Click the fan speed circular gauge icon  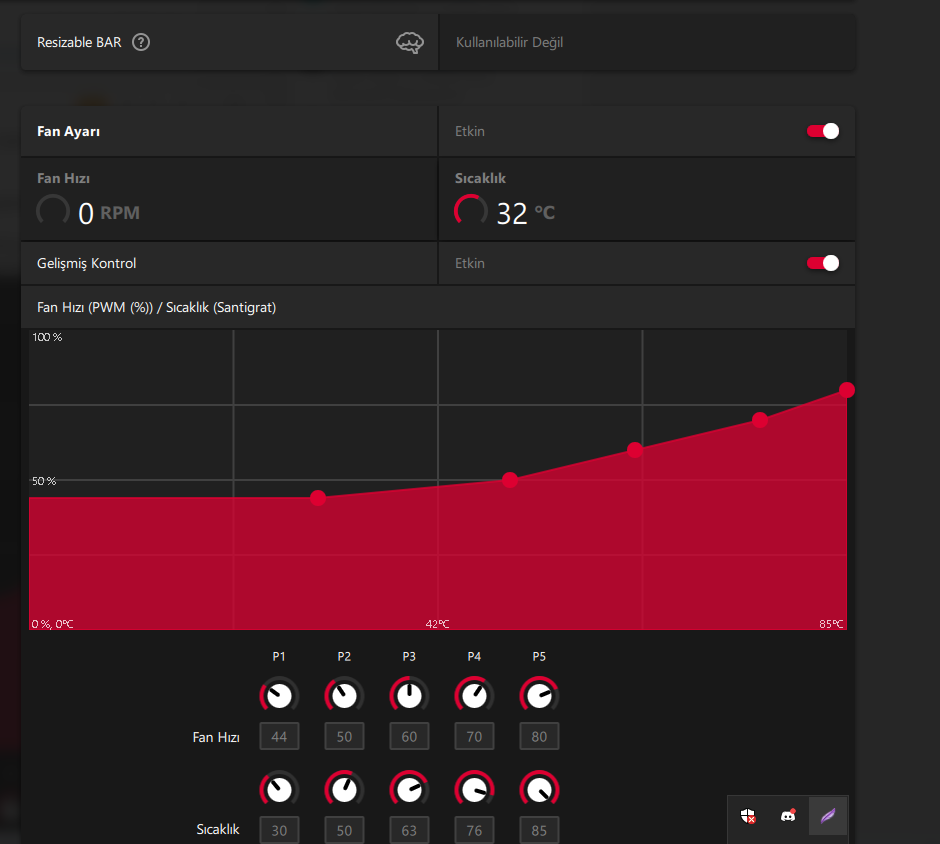tap(53, 210)
